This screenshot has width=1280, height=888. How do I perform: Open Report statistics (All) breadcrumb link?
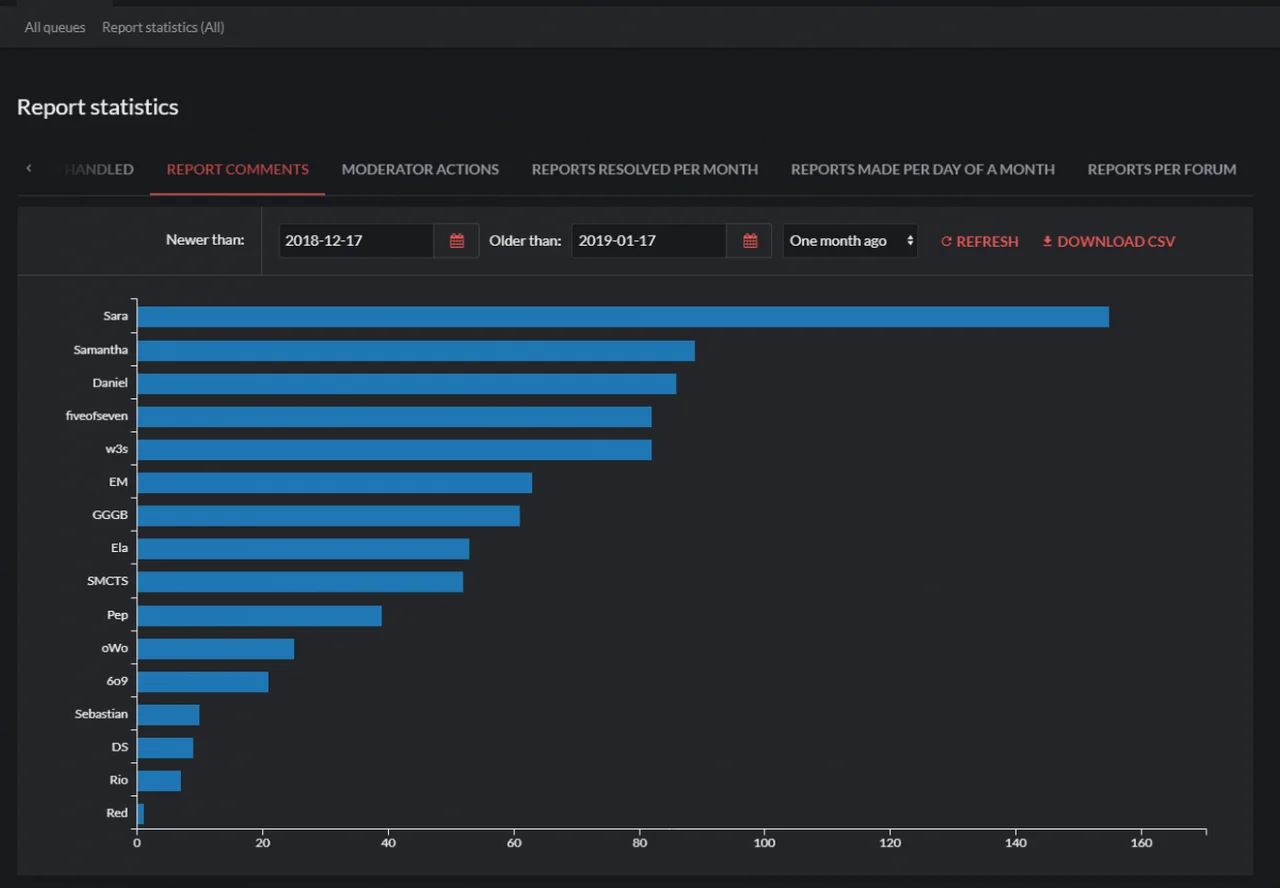pyautogui.click(x=163, y=27)
